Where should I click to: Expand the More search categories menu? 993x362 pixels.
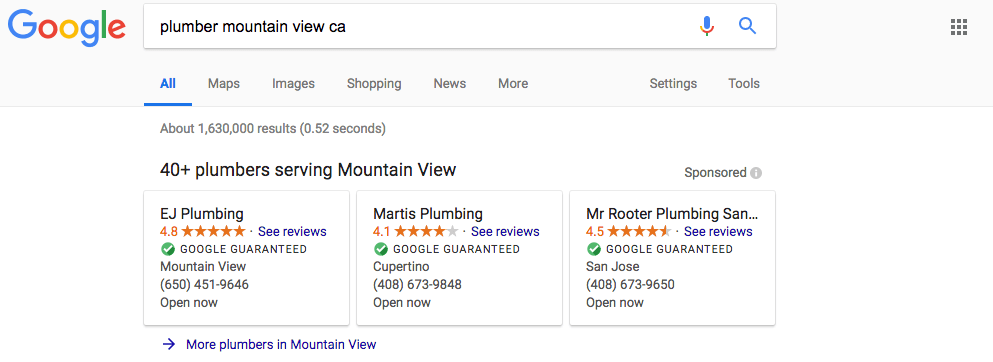point(513,84)
